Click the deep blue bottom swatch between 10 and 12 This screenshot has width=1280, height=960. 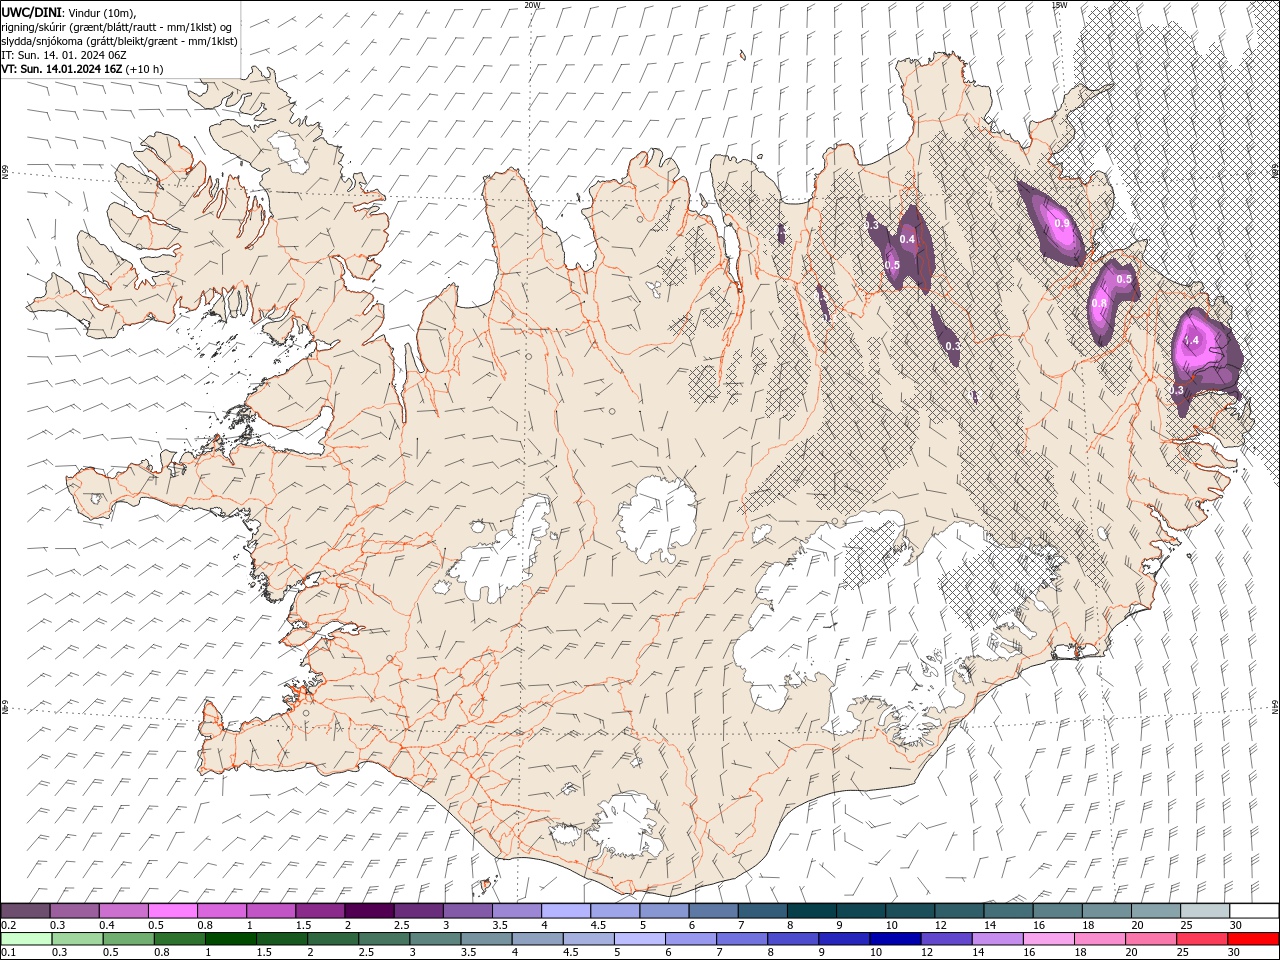(894, 939)
